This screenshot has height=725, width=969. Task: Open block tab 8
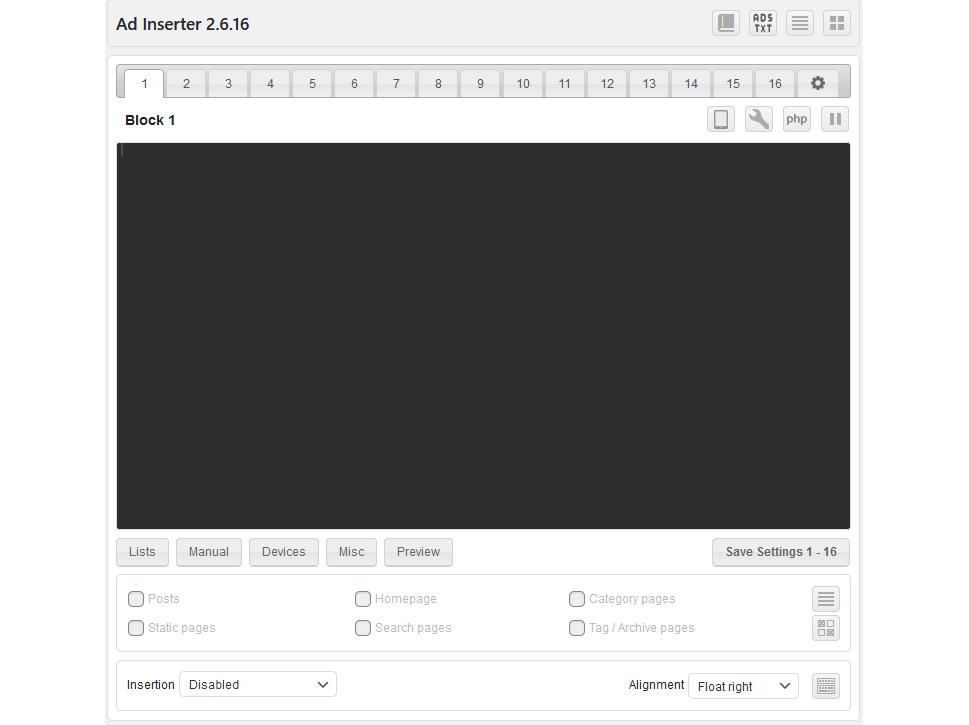click(x=438, y=83)
